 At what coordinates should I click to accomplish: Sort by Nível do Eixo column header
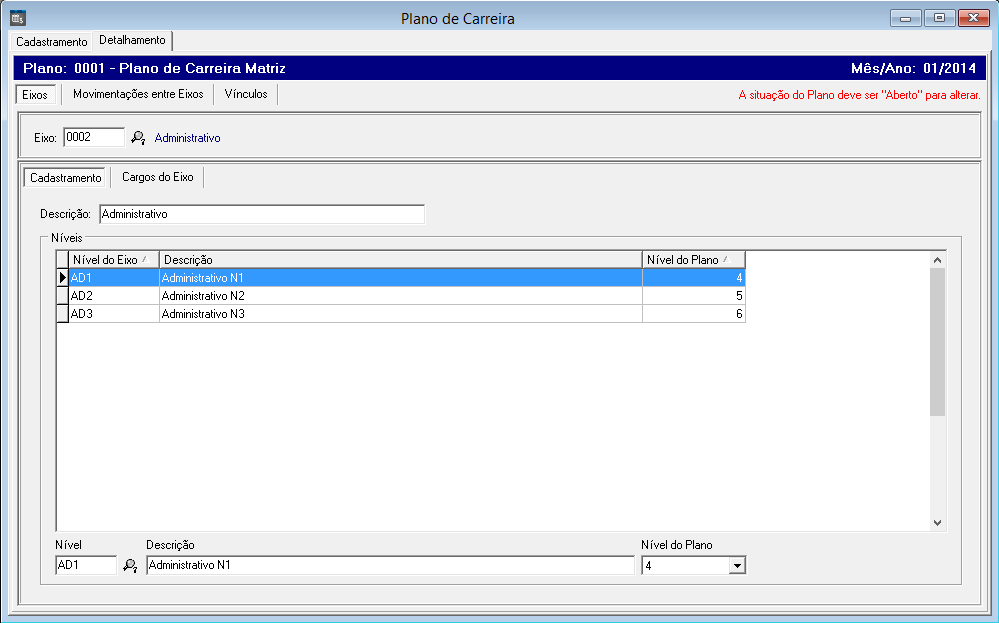click(110, 260)
